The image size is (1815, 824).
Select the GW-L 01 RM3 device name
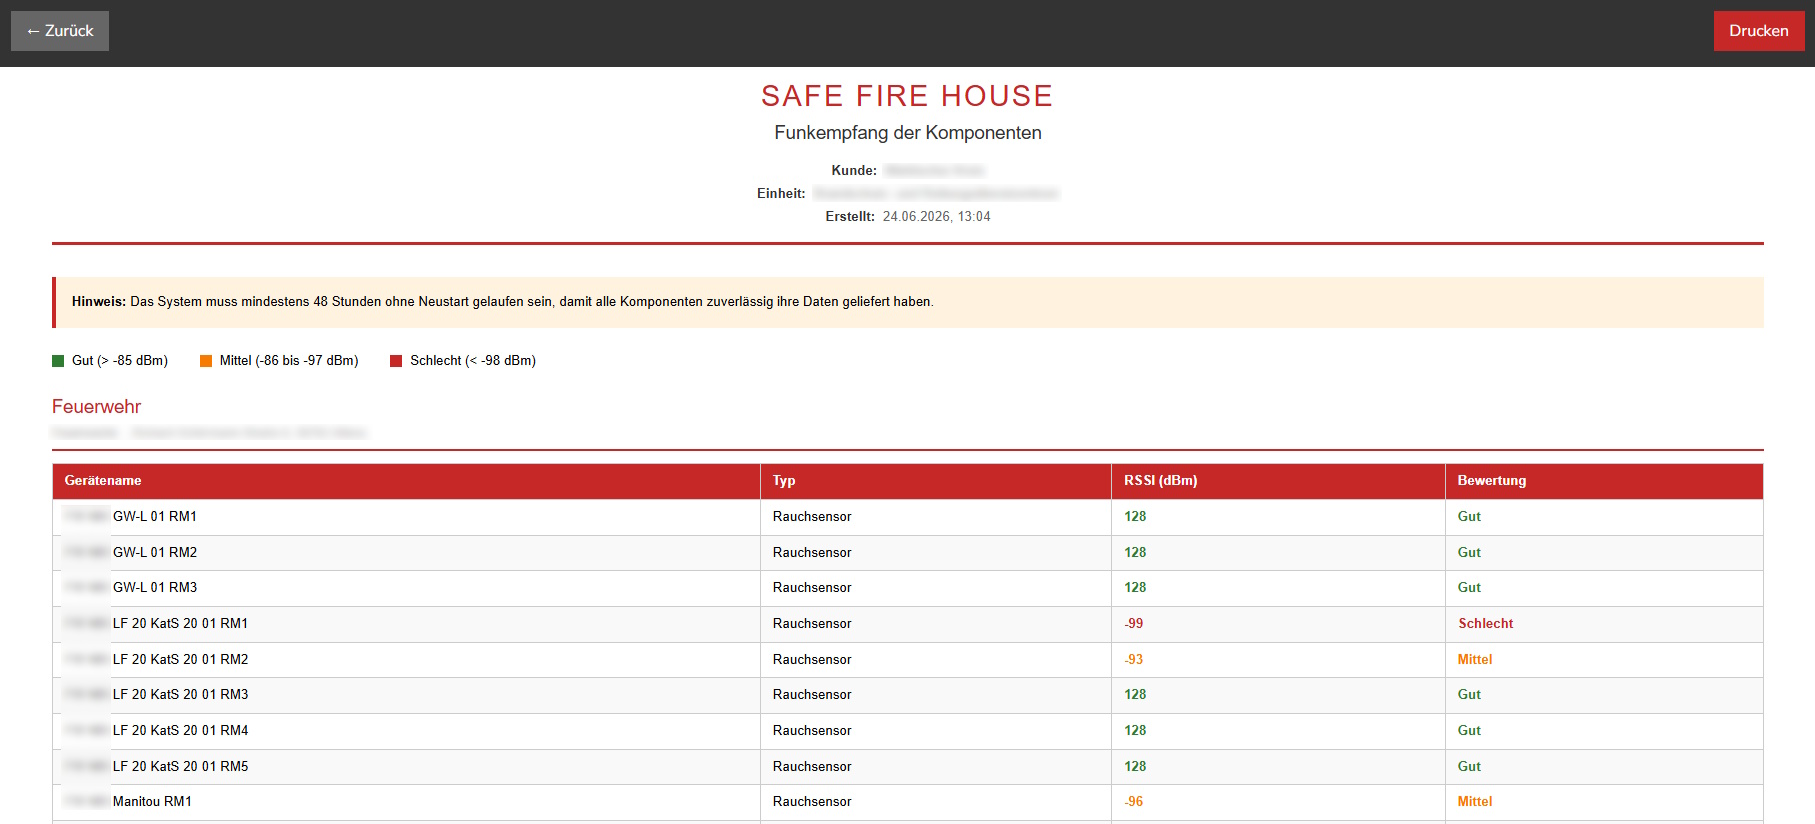pos(155,588)
